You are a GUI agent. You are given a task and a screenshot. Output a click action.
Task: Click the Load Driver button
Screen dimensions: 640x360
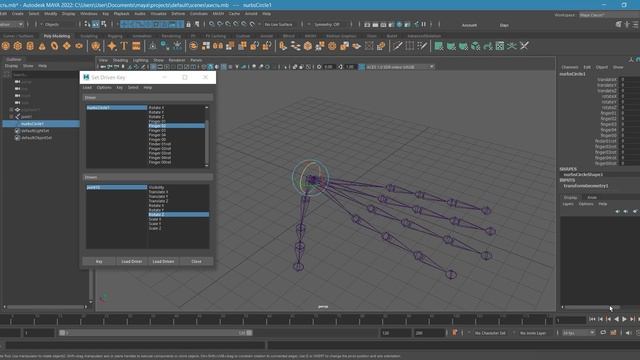131,261
